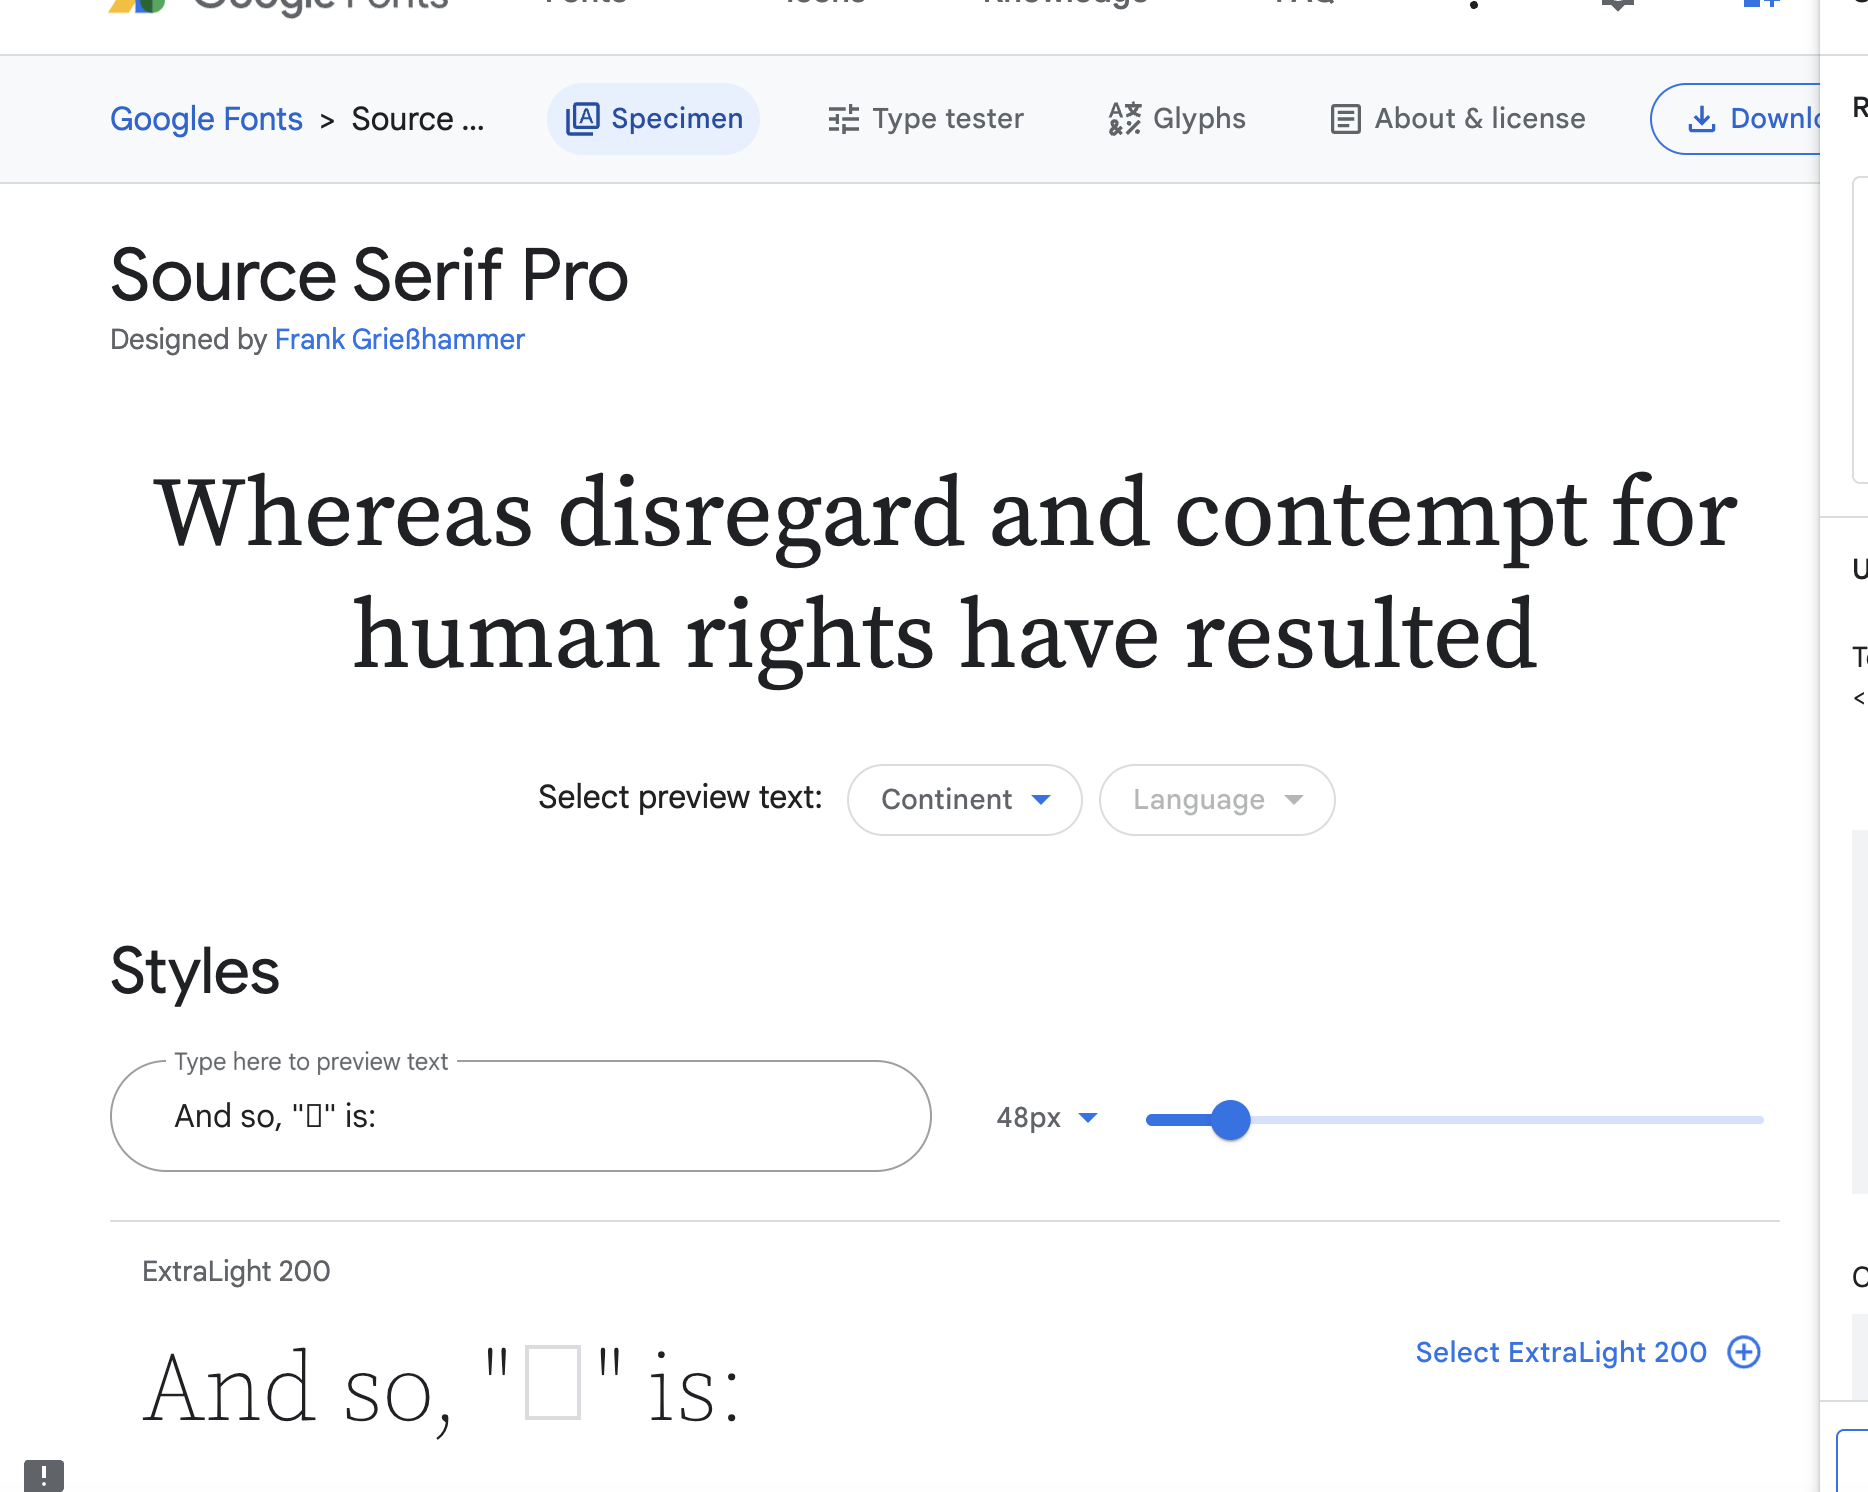
Task: Open the Specimen tab
Action: click(x=653, y=119)
